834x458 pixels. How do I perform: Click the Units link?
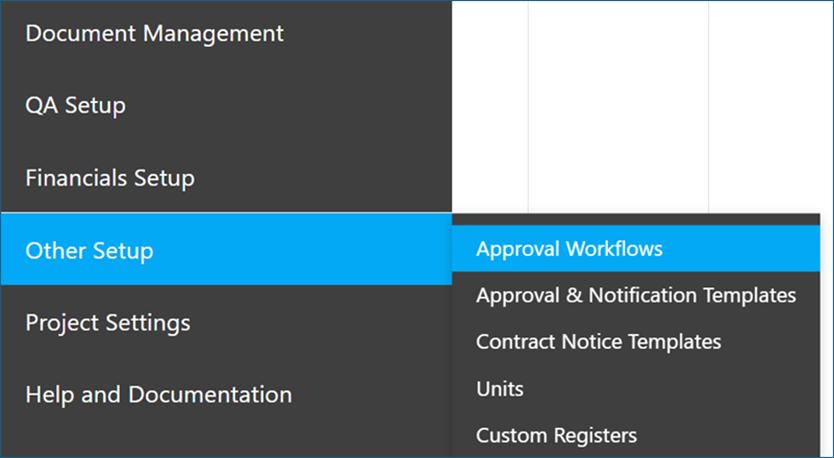tap(500, 388)
